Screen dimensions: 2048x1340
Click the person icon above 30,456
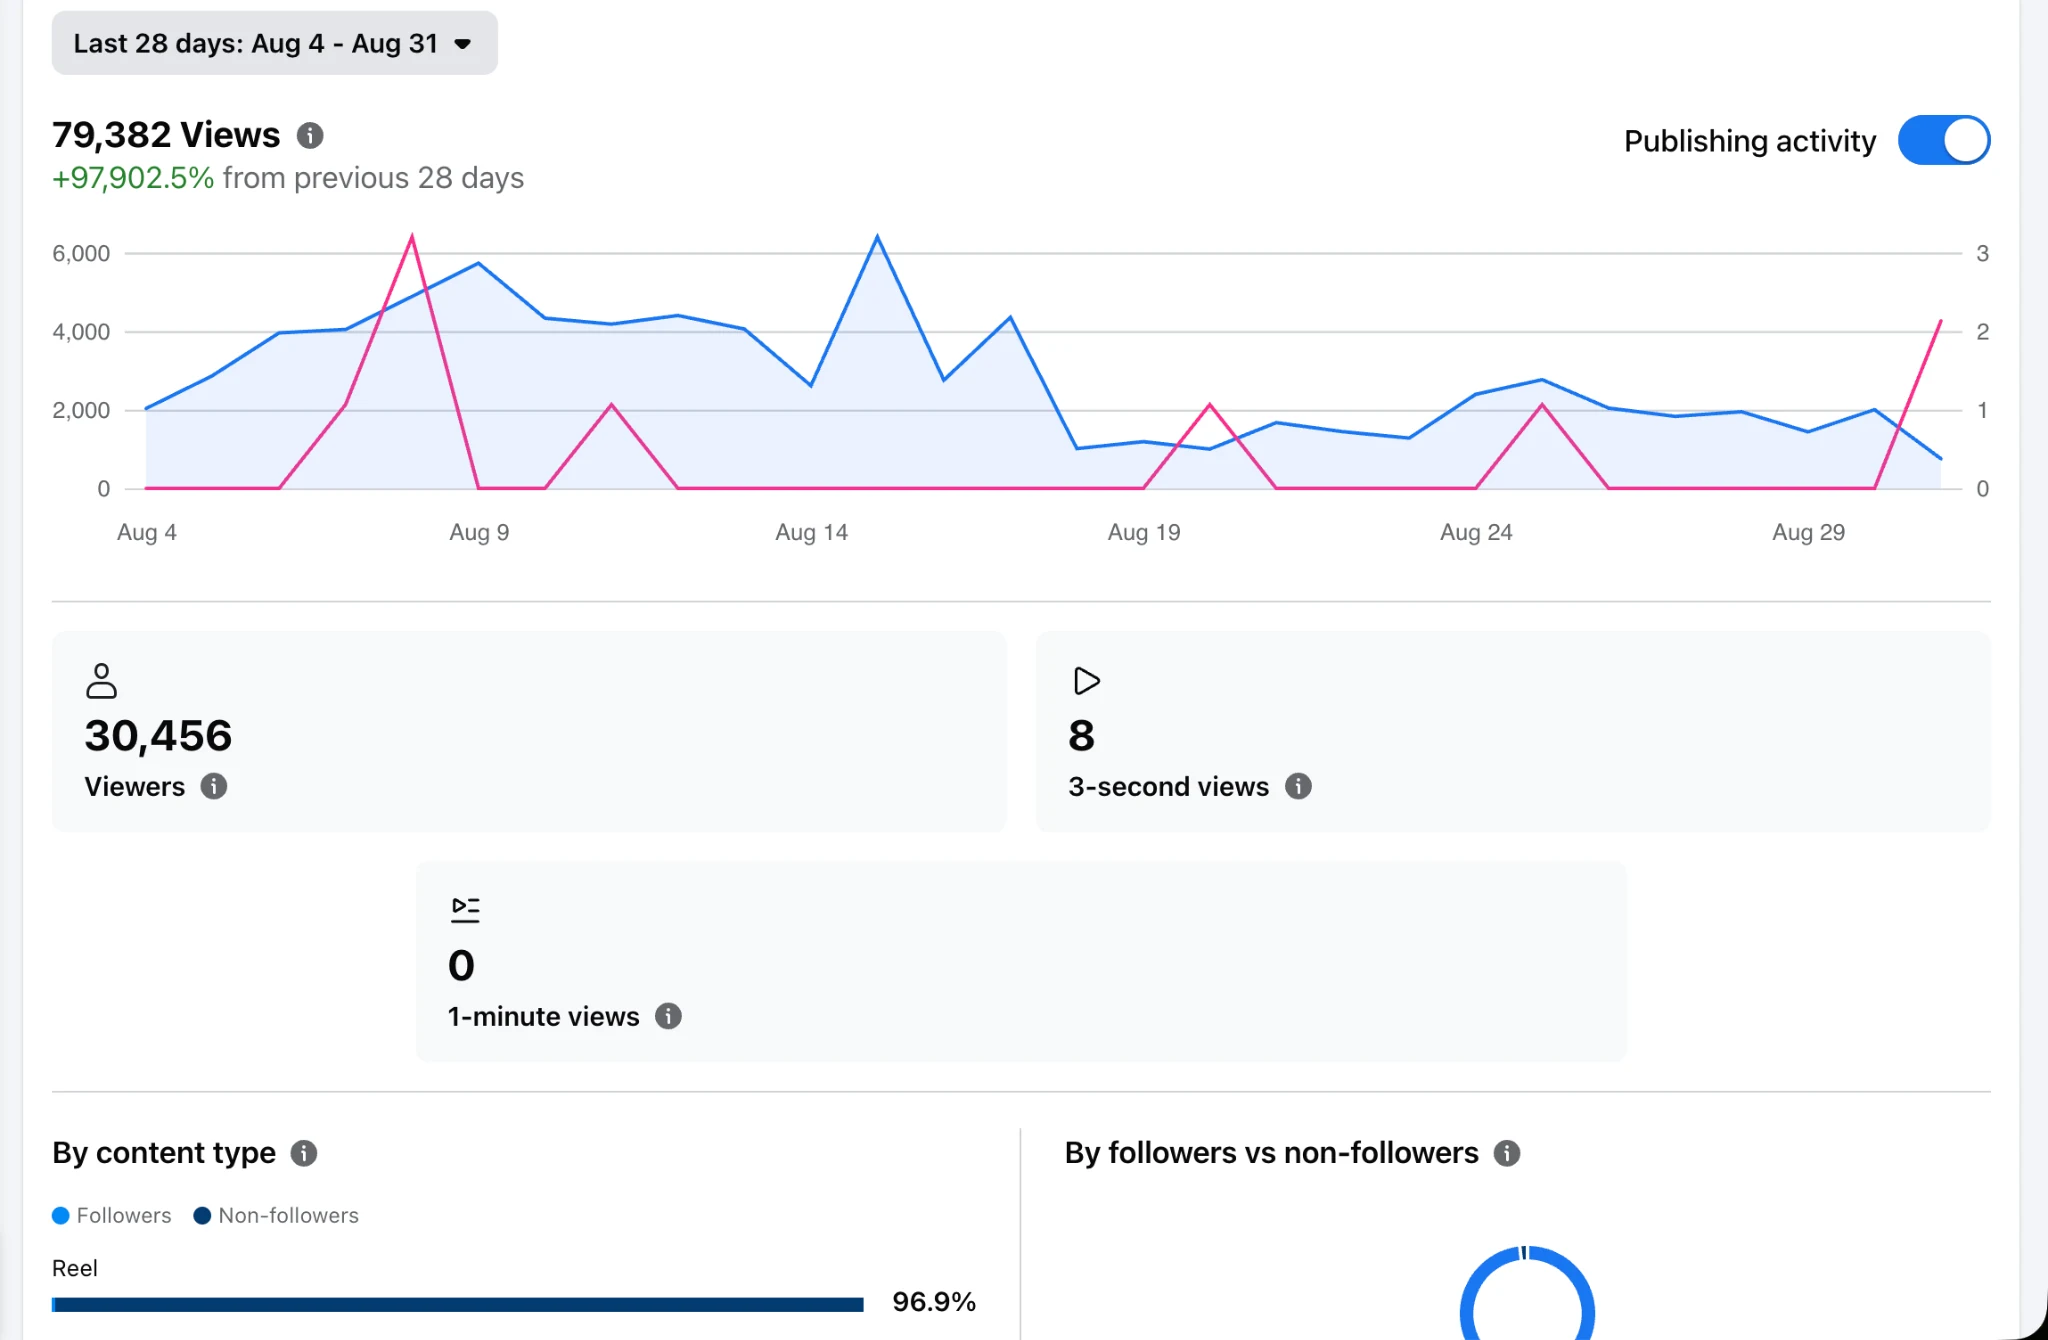[101, 681]
